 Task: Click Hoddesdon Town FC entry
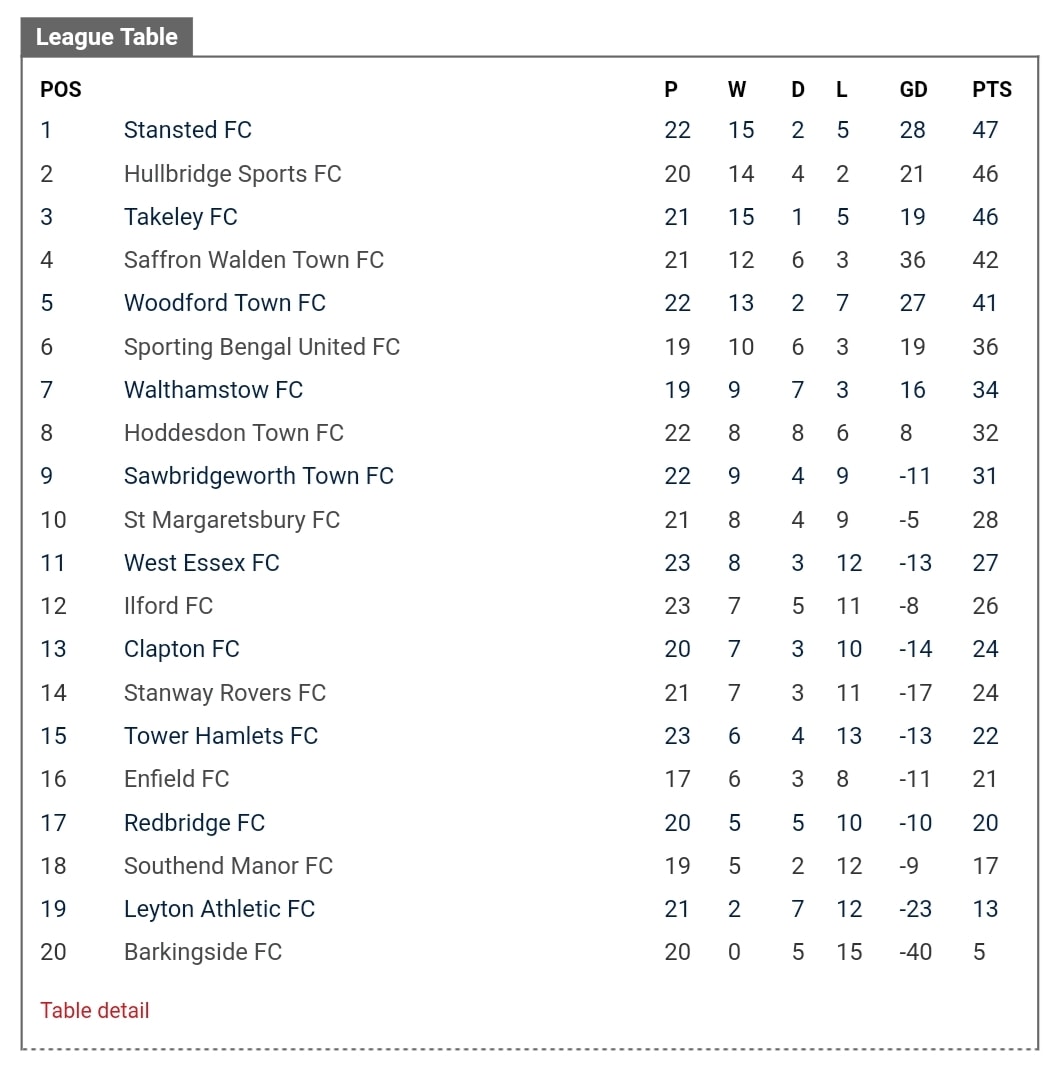[x=234, y=433]
